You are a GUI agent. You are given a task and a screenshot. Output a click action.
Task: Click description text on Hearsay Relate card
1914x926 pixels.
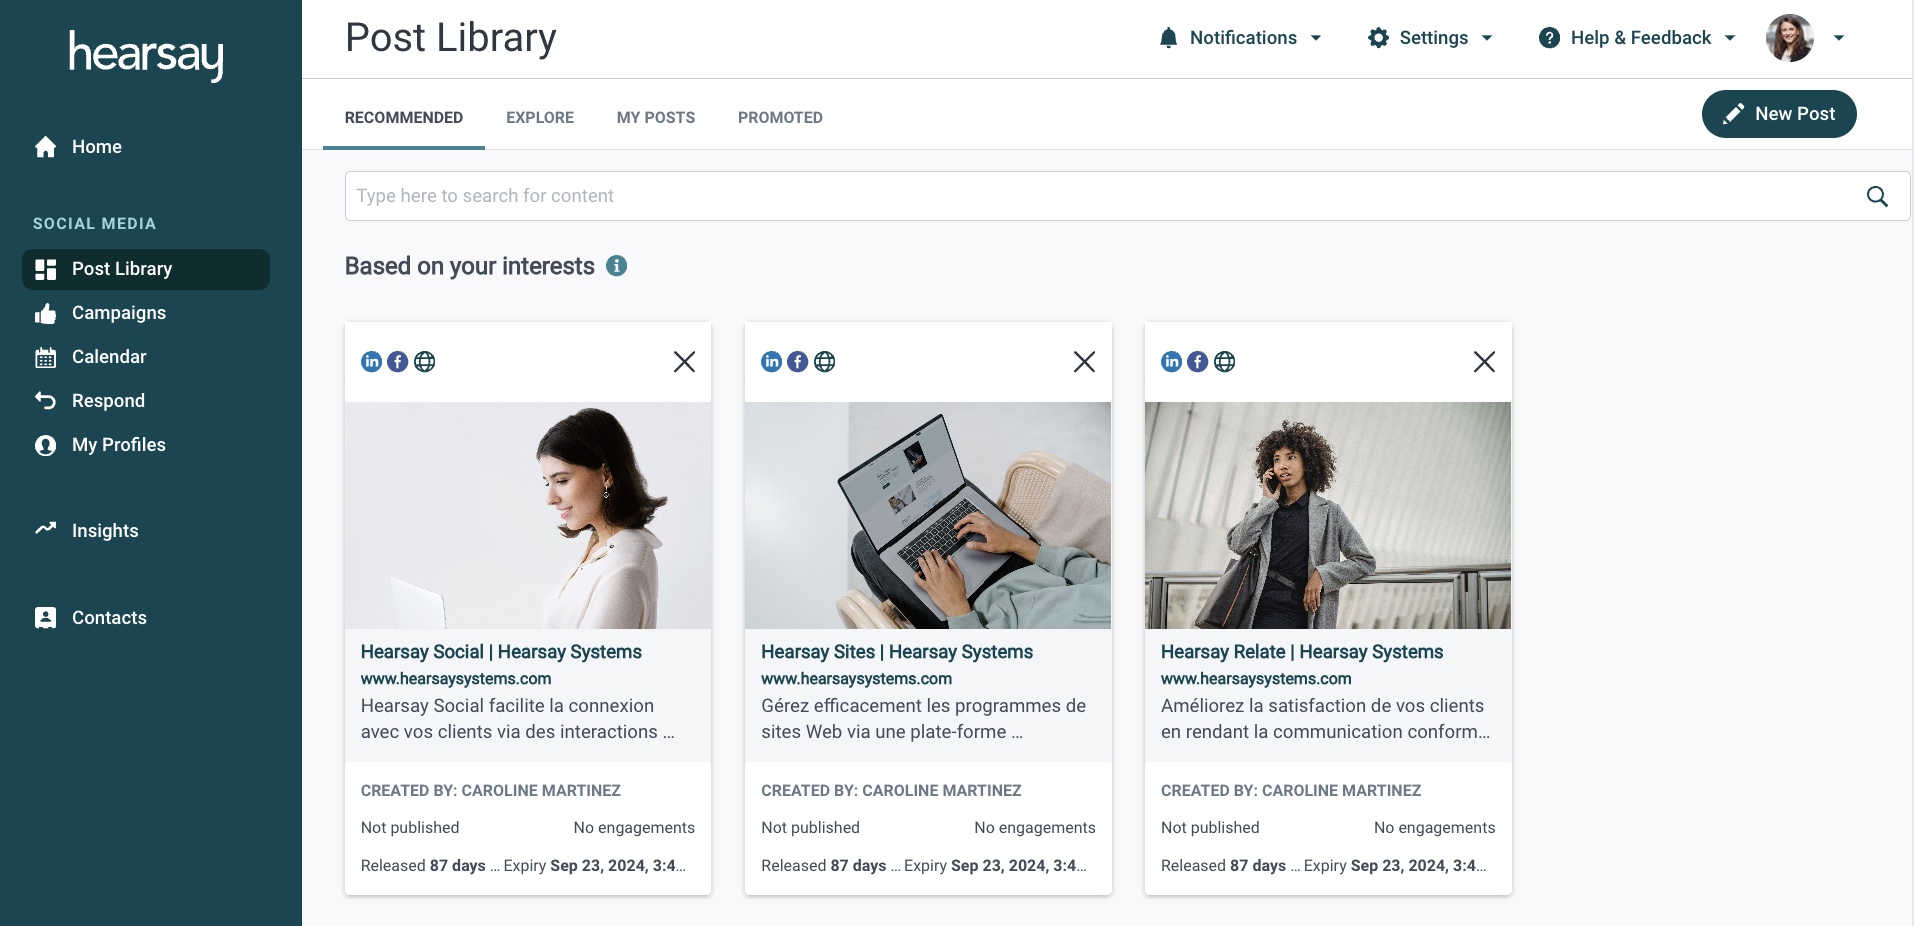click(x=1325, y=719)
